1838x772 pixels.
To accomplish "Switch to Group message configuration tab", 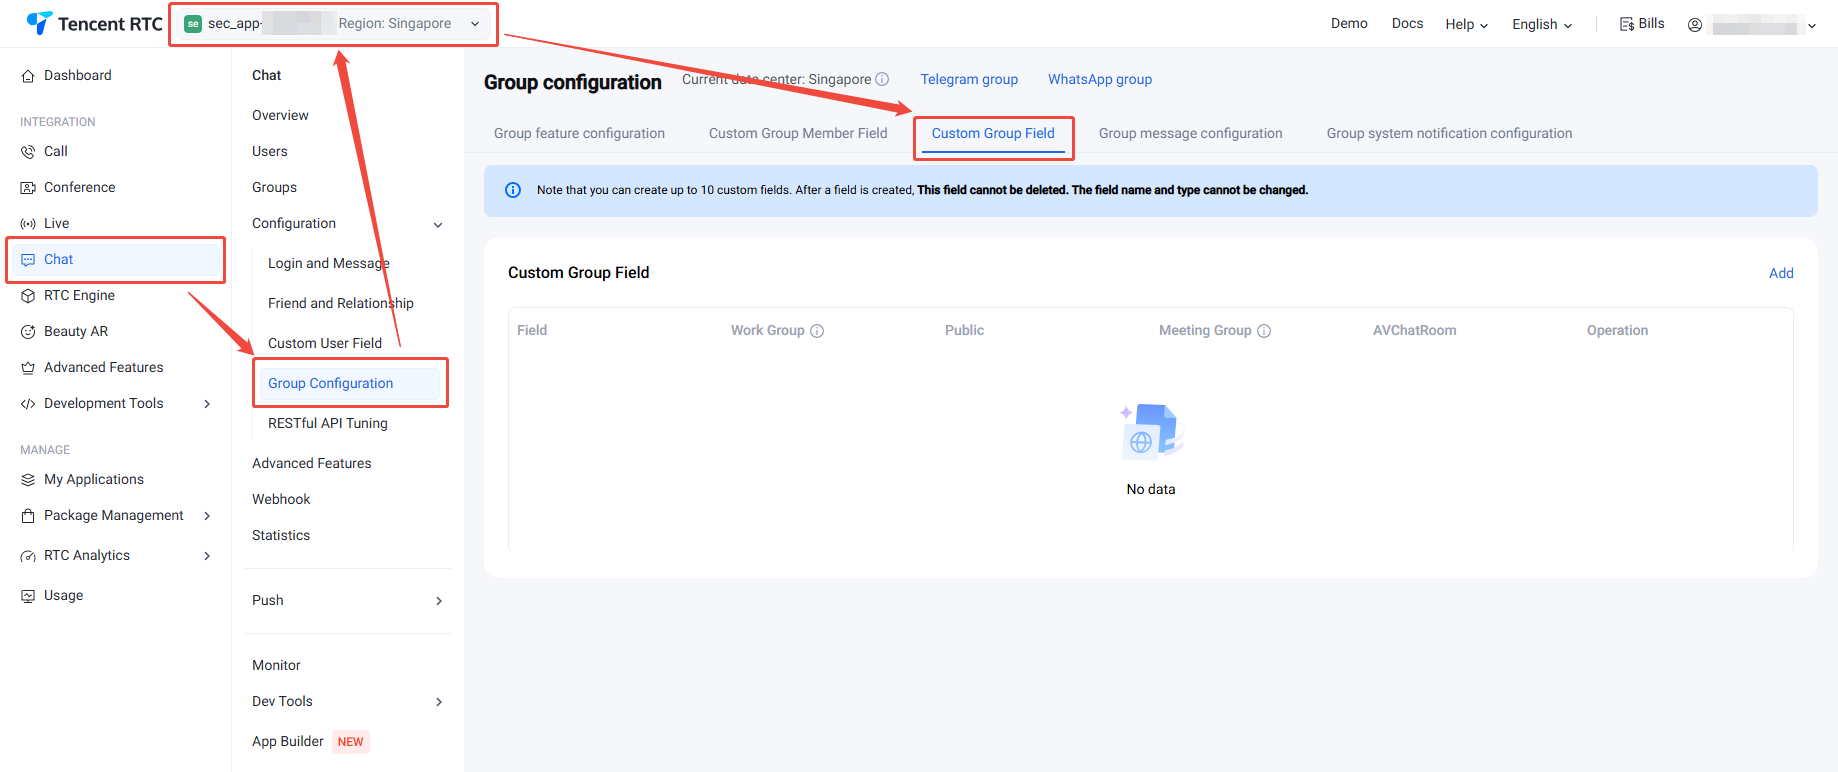I will [x=1190, y=134].
